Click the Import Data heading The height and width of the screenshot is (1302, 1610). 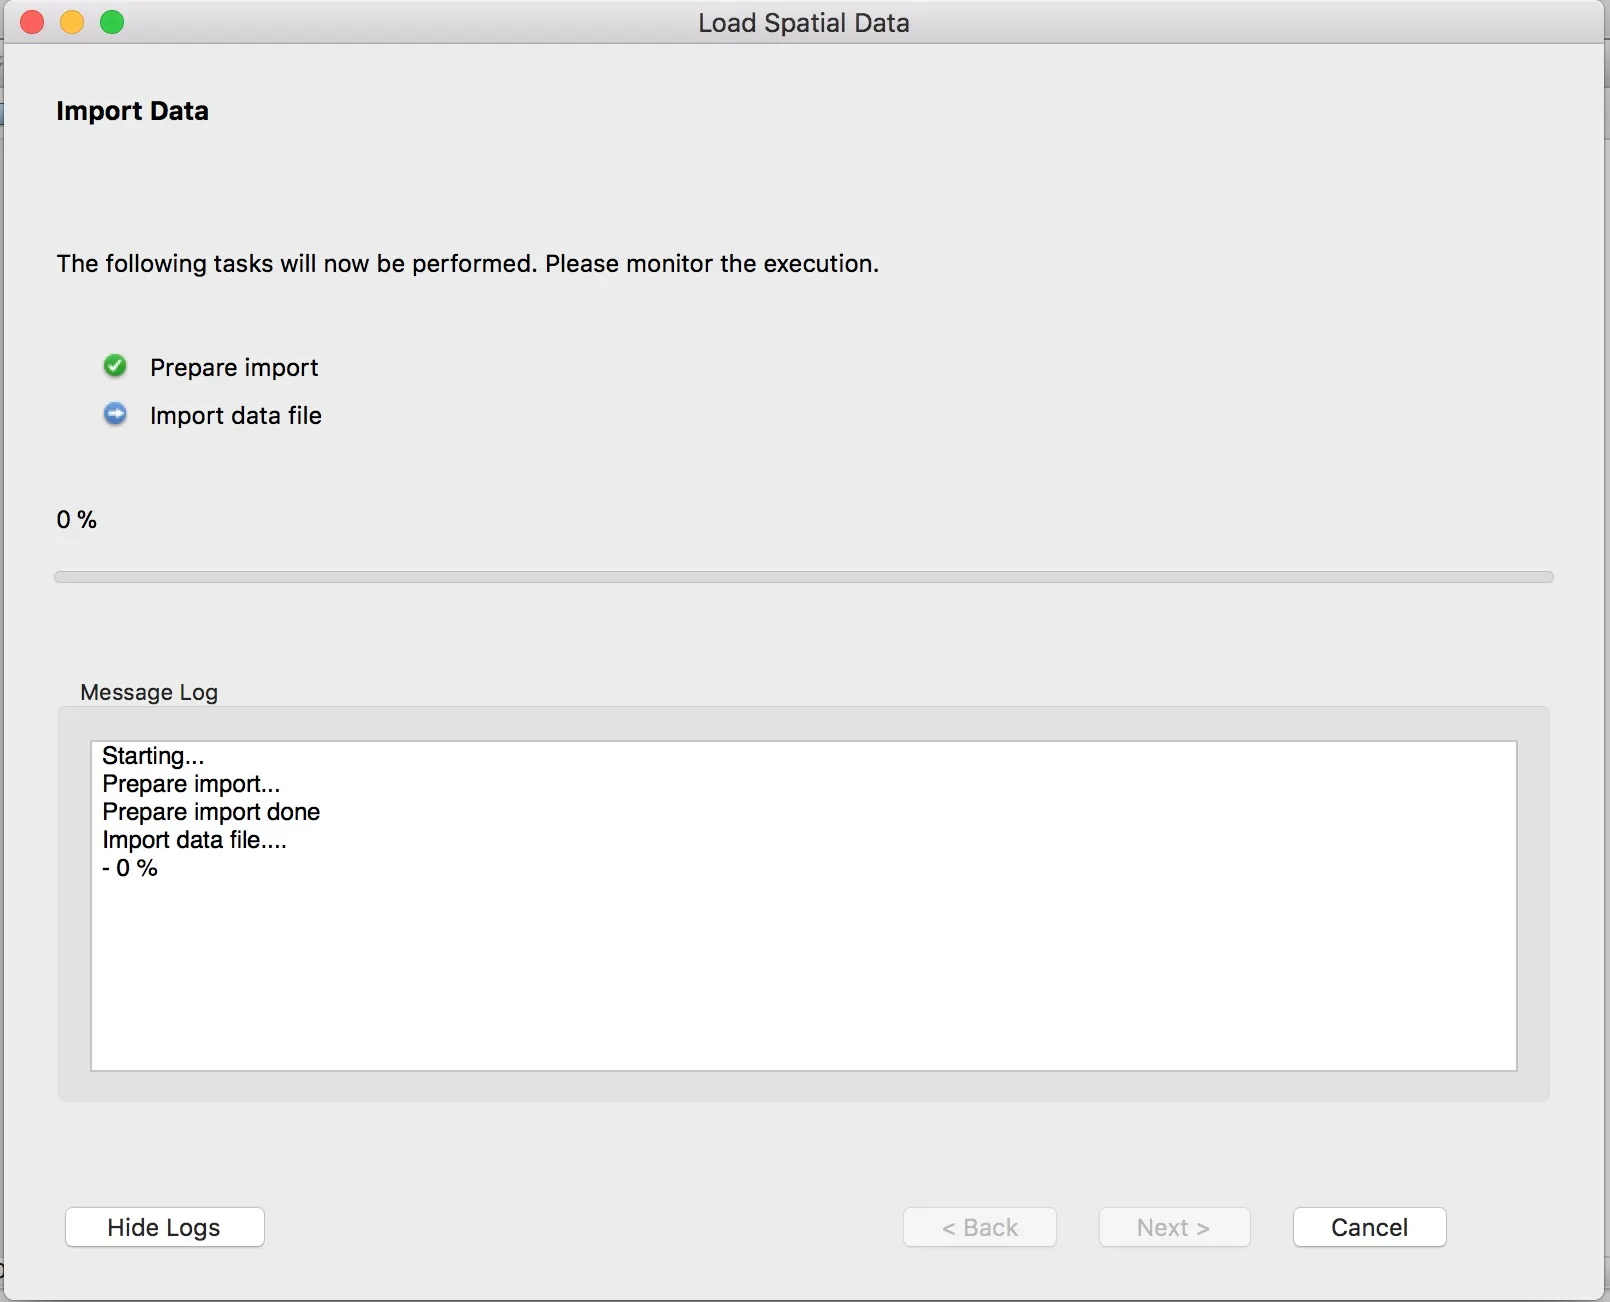[132, 111]
